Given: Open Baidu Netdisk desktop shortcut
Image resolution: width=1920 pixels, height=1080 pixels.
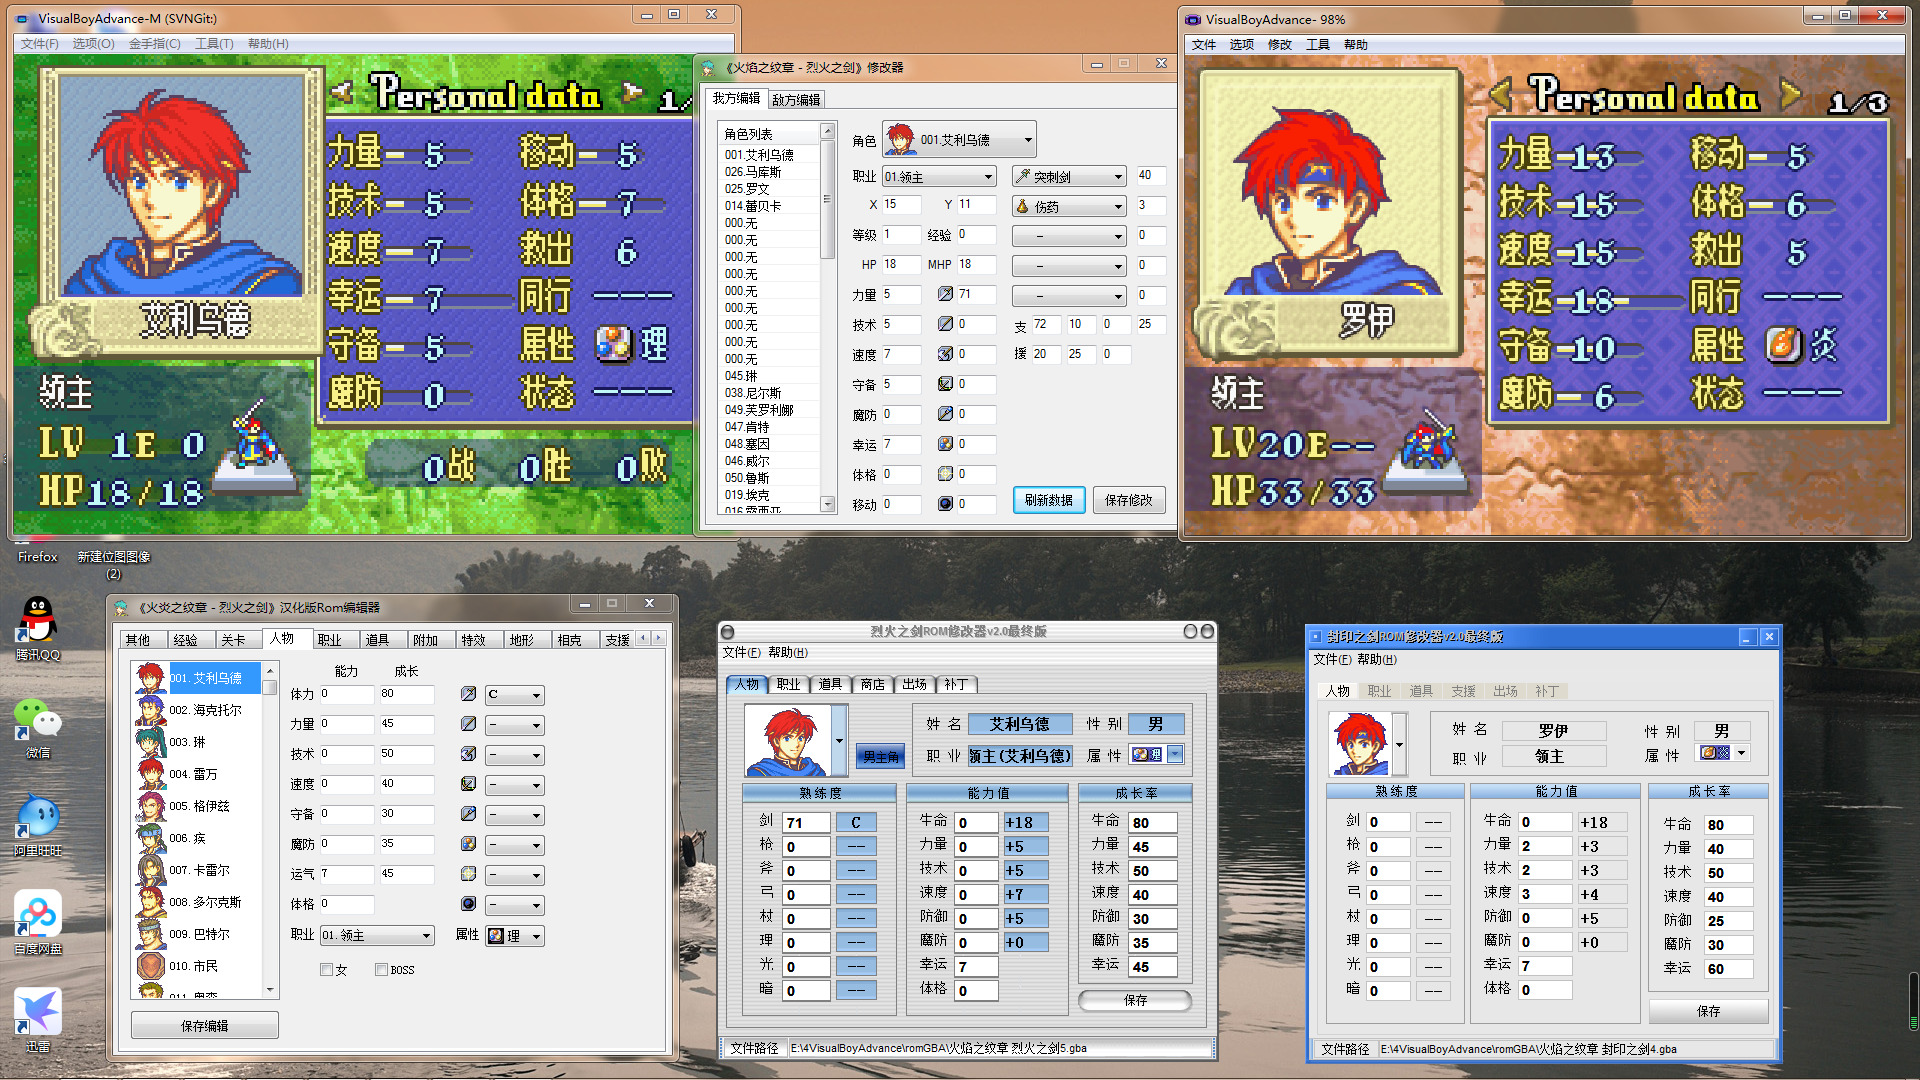Looking at the screenshot, I should pos(37,922).
